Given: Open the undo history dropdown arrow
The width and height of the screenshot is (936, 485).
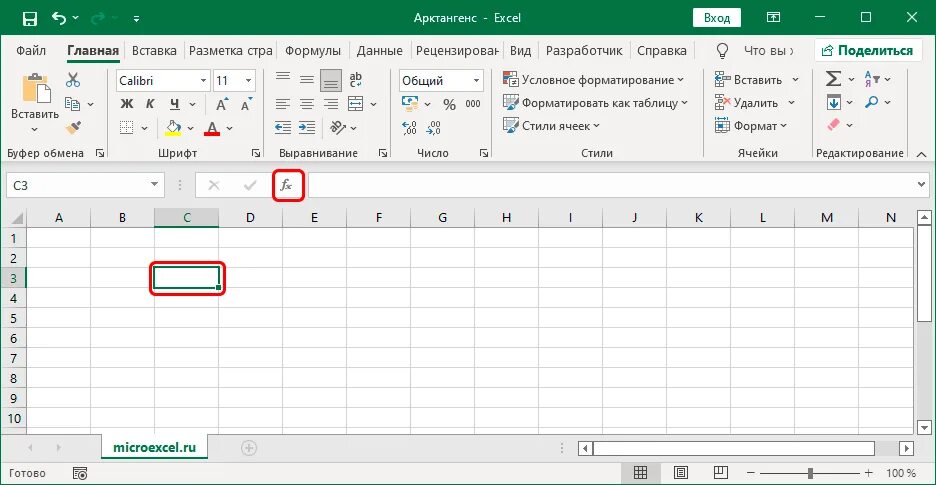Looking at the screenshot, I should pos(75,19).
